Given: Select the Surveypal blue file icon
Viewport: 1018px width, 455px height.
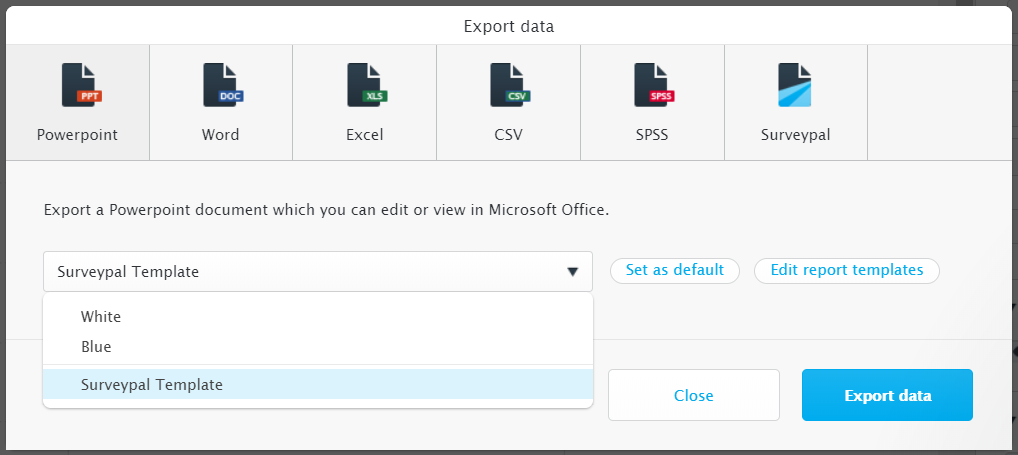Looking at the screenshot, I should [x=795, y=85].
